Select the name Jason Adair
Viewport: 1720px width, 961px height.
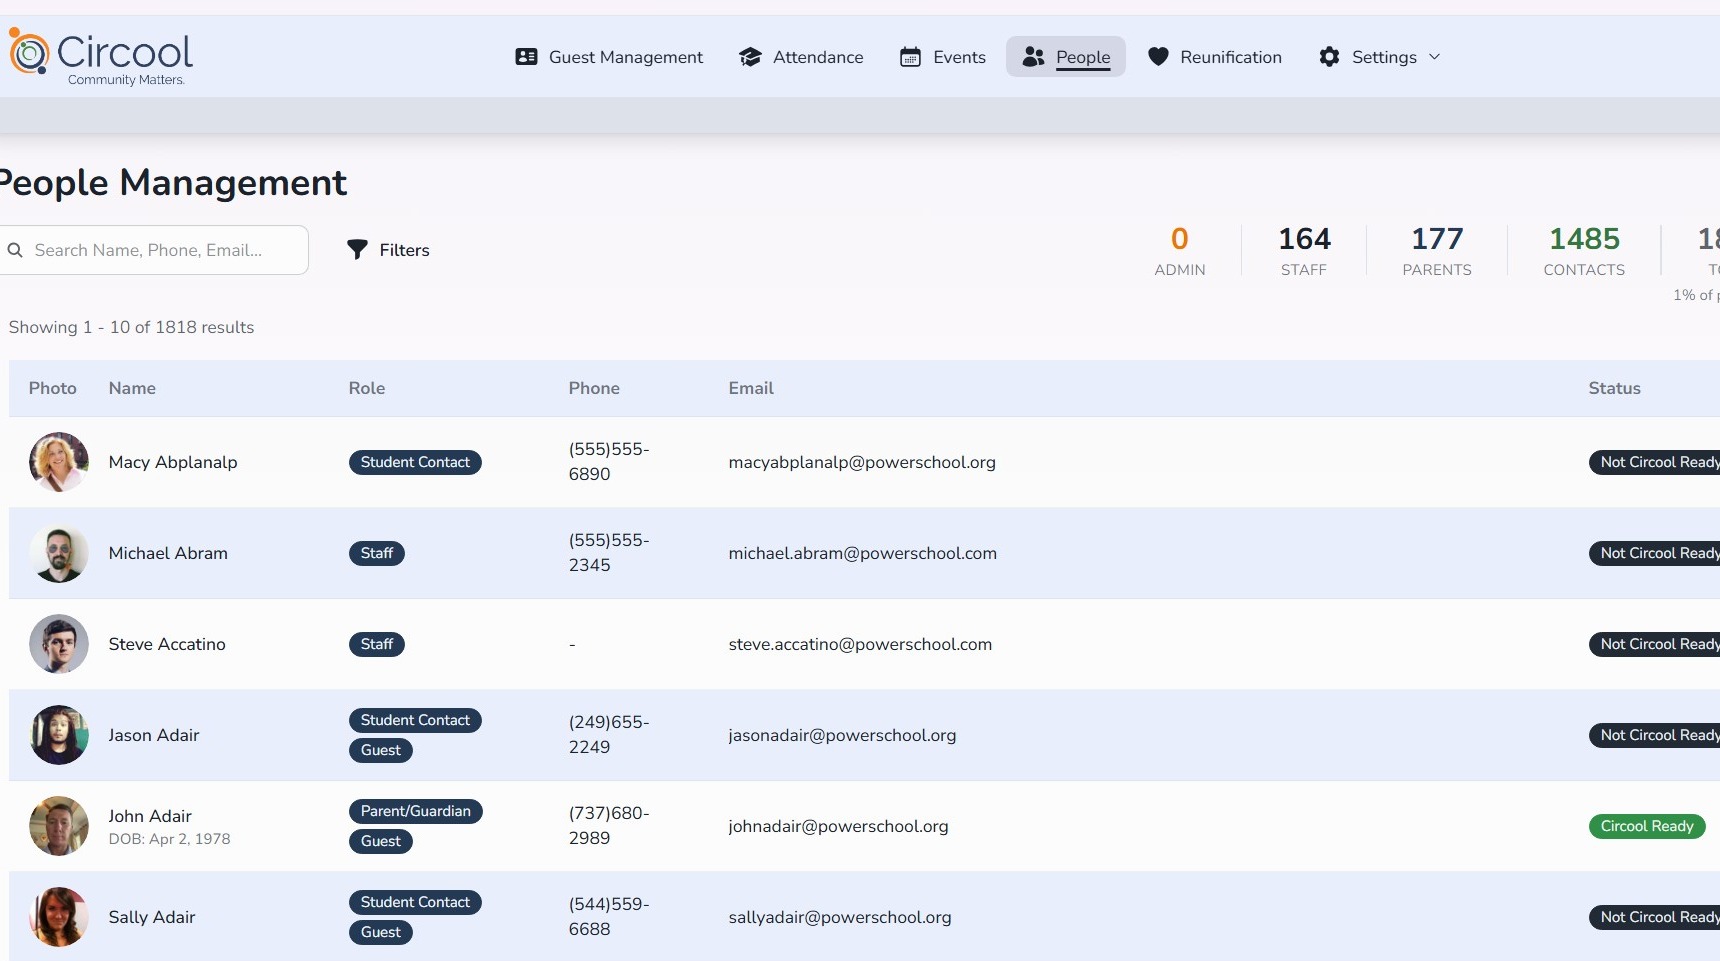pos(154,735)
